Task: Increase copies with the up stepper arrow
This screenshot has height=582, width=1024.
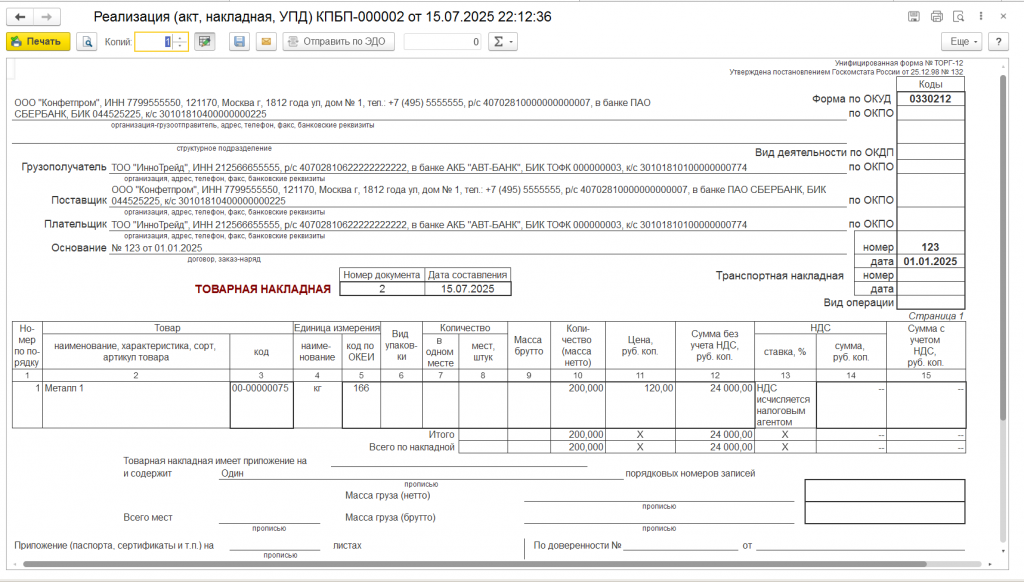Action: pyautogui.click(x=180, y=37)
